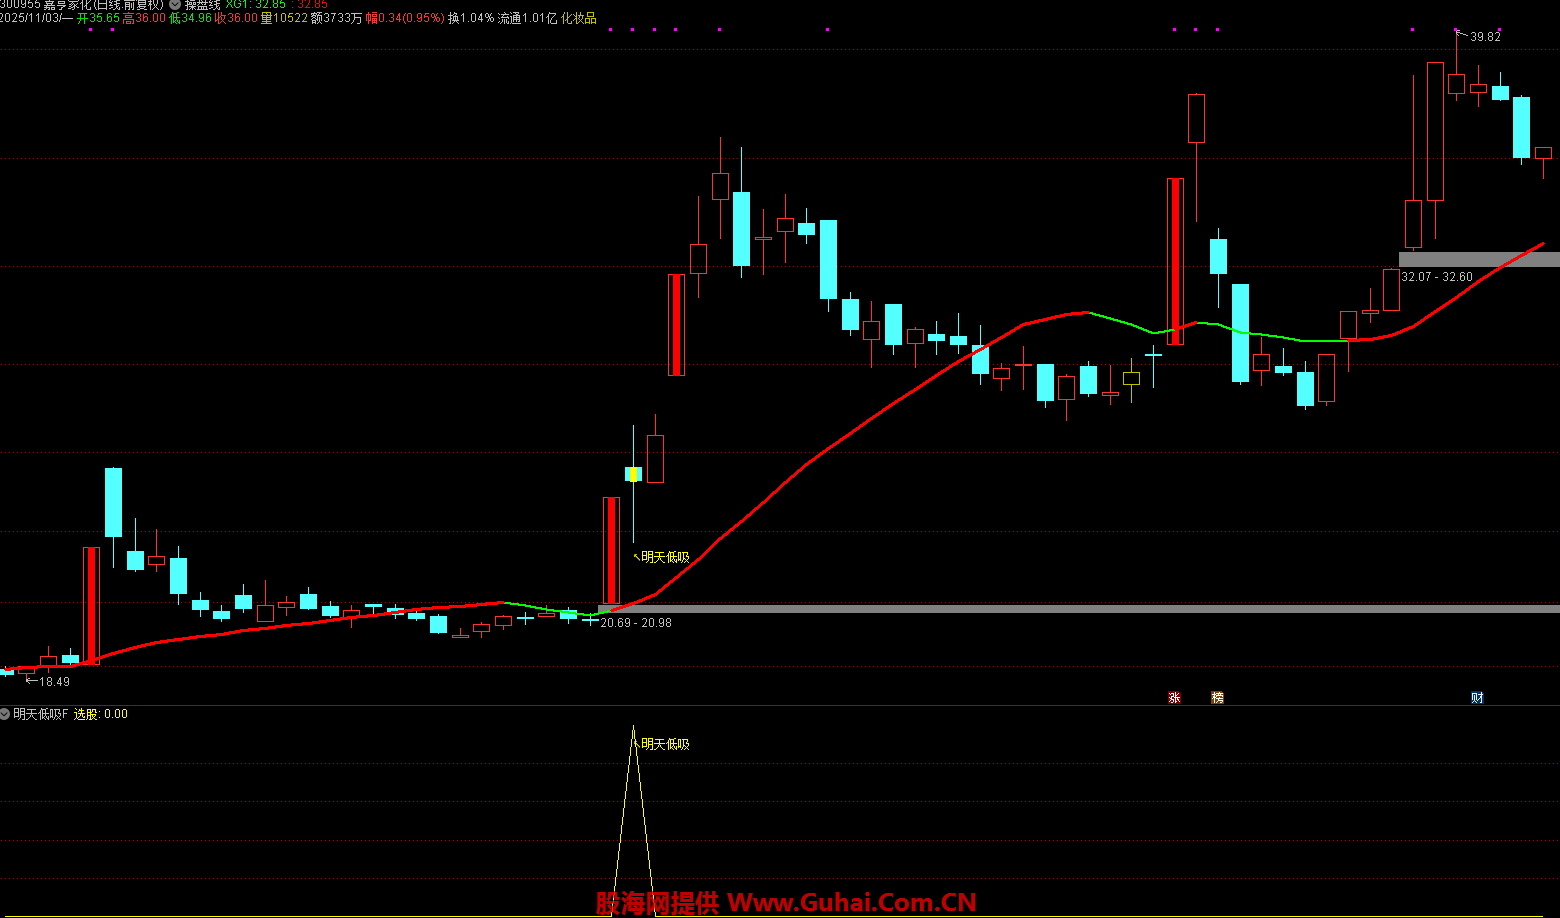1560x918 pixels.
Task: Click the 明天低吸 peak label in indicator panel
Action: point(665,744)
